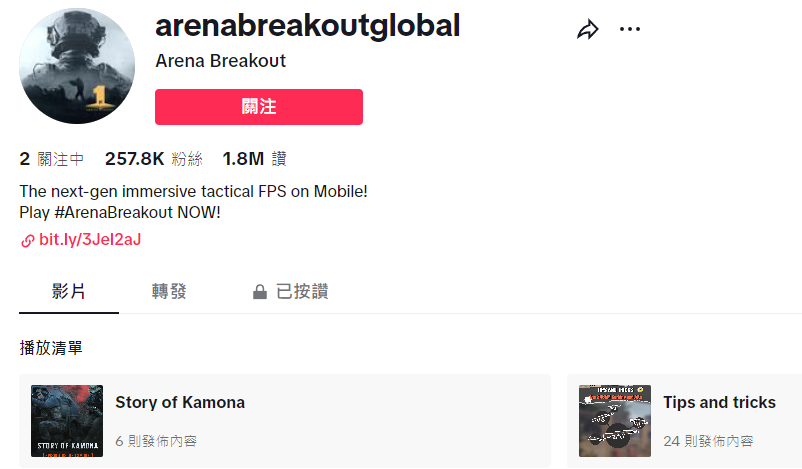Click the 1.8M 讚 likes count
Screen dimensions: 802x469
coord(254,159)
